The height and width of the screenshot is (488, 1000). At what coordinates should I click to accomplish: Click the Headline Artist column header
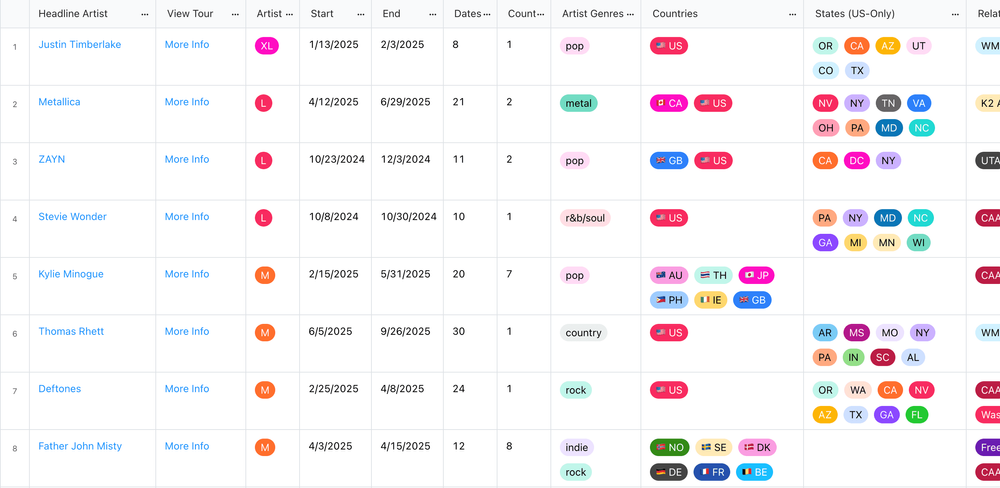pos(73,13)
